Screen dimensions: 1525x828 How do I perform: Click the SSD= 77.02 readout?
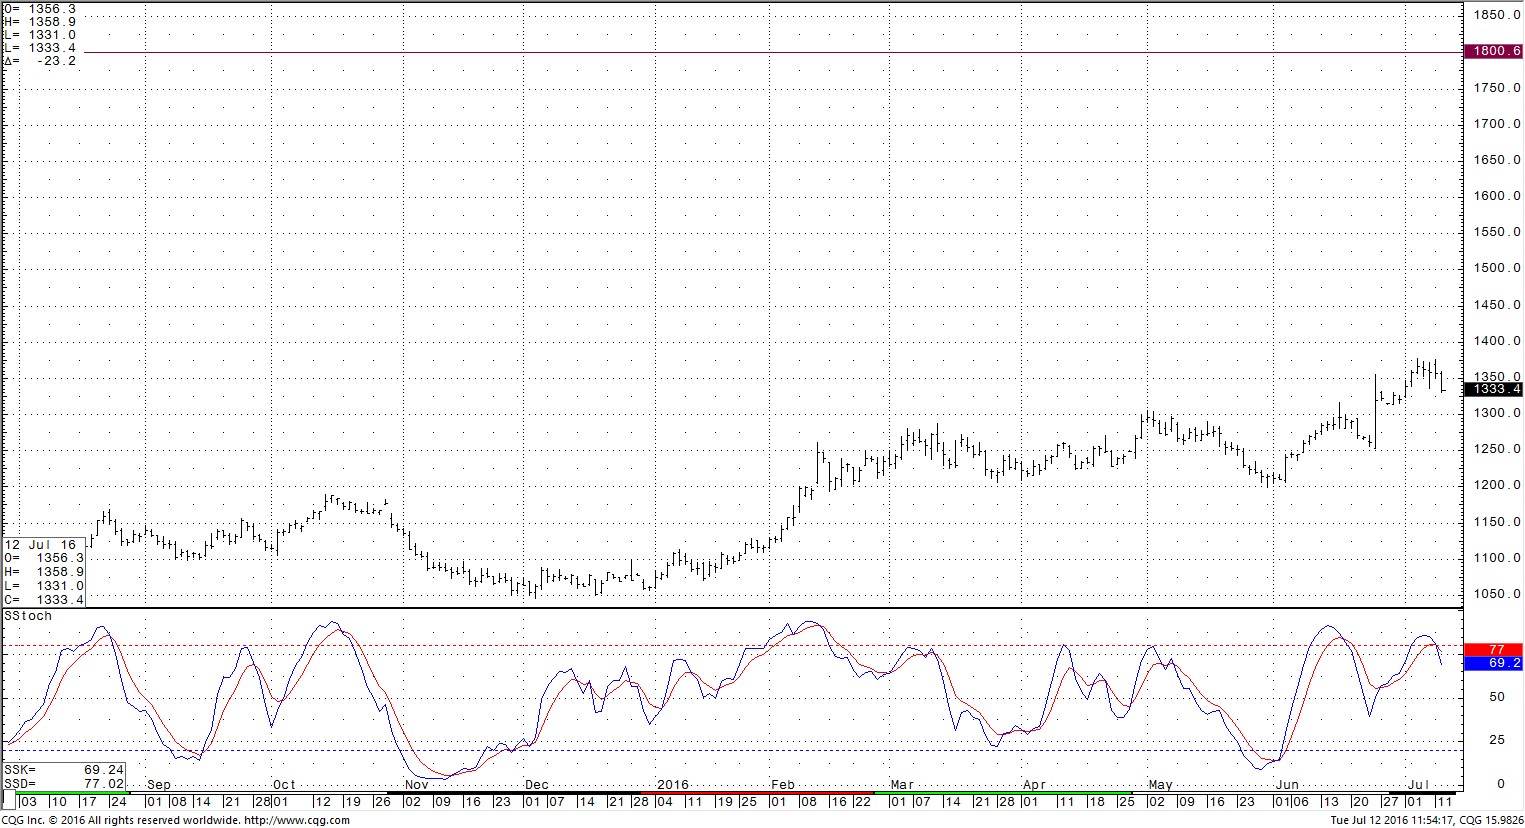[64, 783]
